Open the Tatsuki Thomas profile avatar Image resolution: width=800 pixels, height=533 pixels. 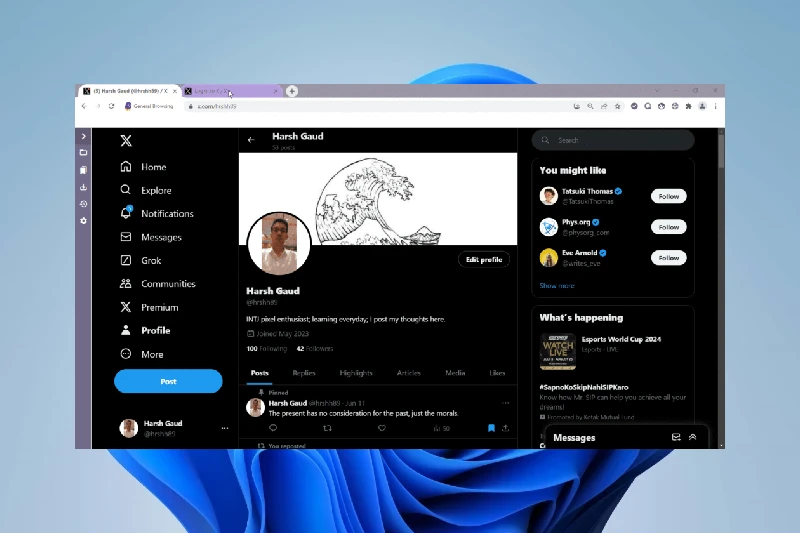point(548,196)
